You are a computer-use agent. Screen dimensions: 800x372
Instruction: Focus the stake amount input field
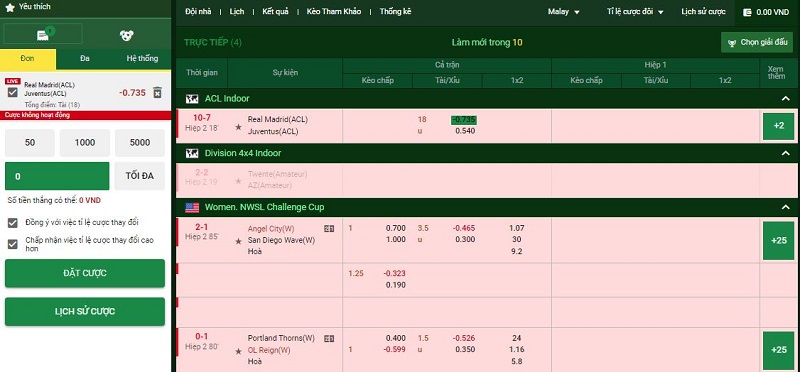57,176
